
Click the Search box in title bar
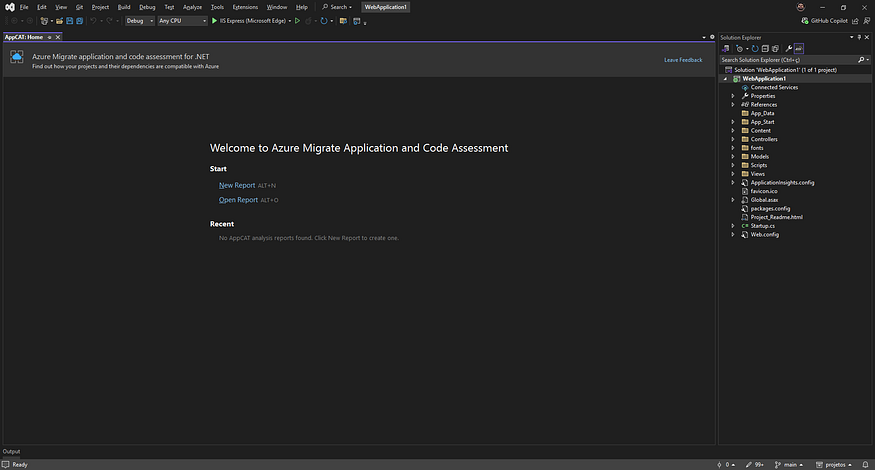(337, 7)
